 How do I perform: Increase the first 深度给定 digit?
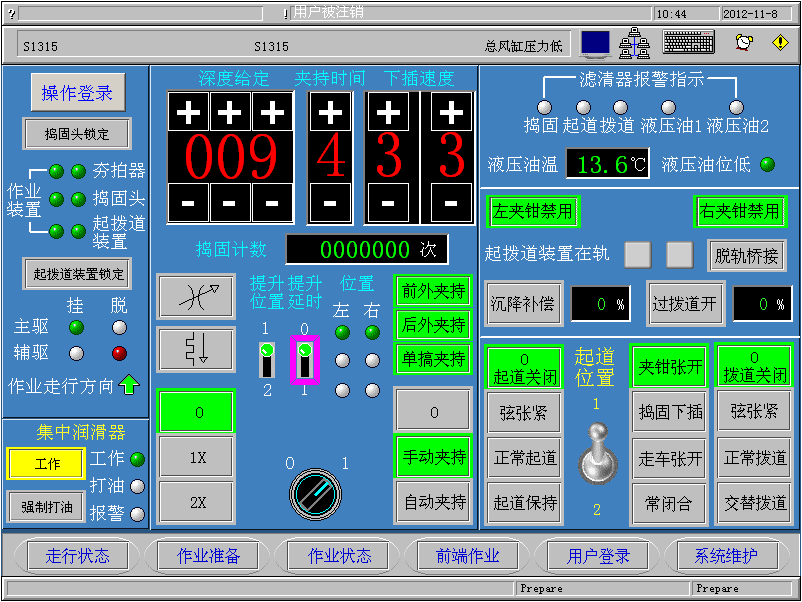(189, 113)
